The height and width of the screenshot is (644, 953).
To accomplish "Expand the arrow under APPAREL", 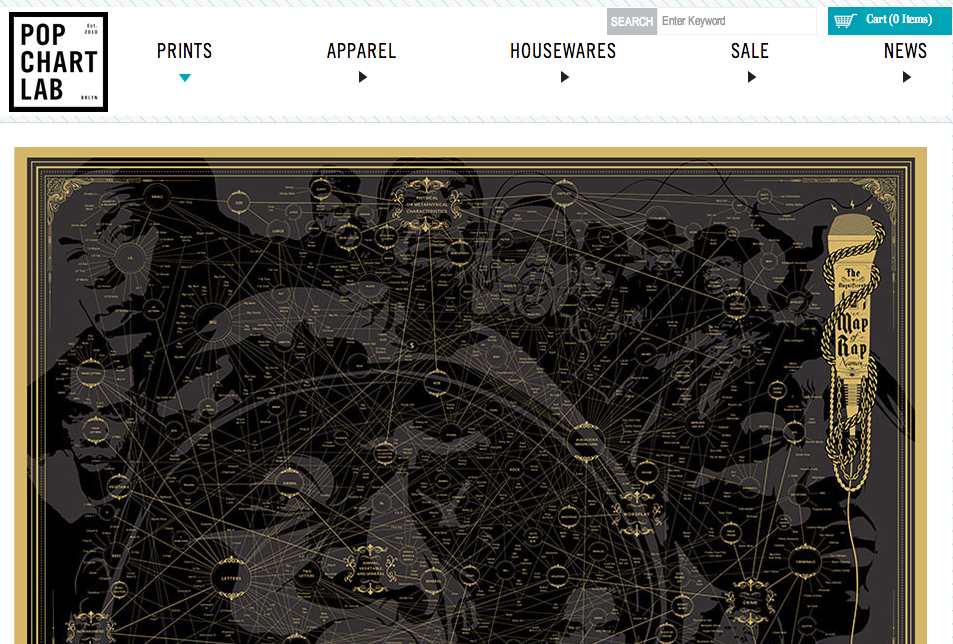I will click(x=363, y=77).
